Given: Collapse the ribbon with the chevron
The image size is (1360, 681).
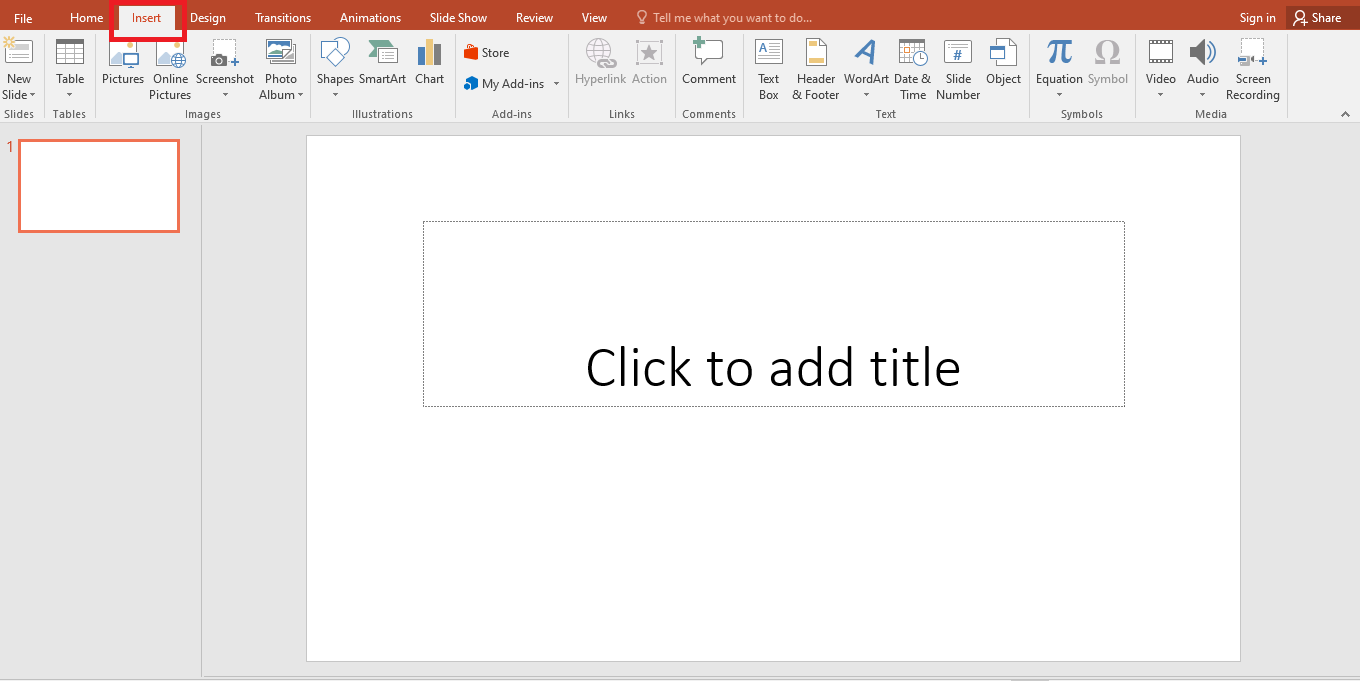Looking at the screenshot, I should coord(1345,113).
